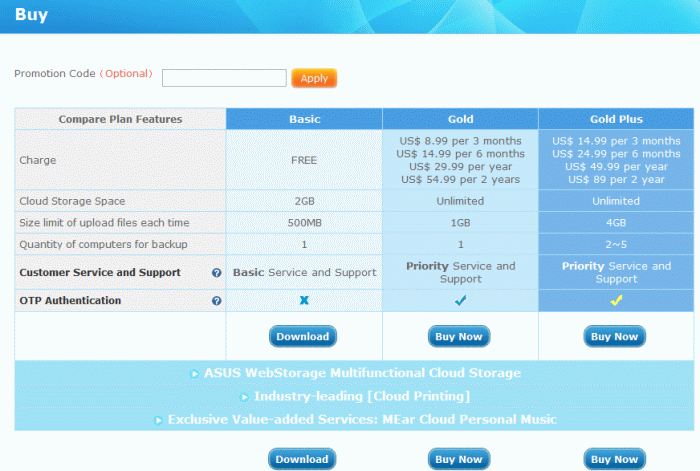
Task: Click the 2GB storage cell
Action: coord(304,201)
